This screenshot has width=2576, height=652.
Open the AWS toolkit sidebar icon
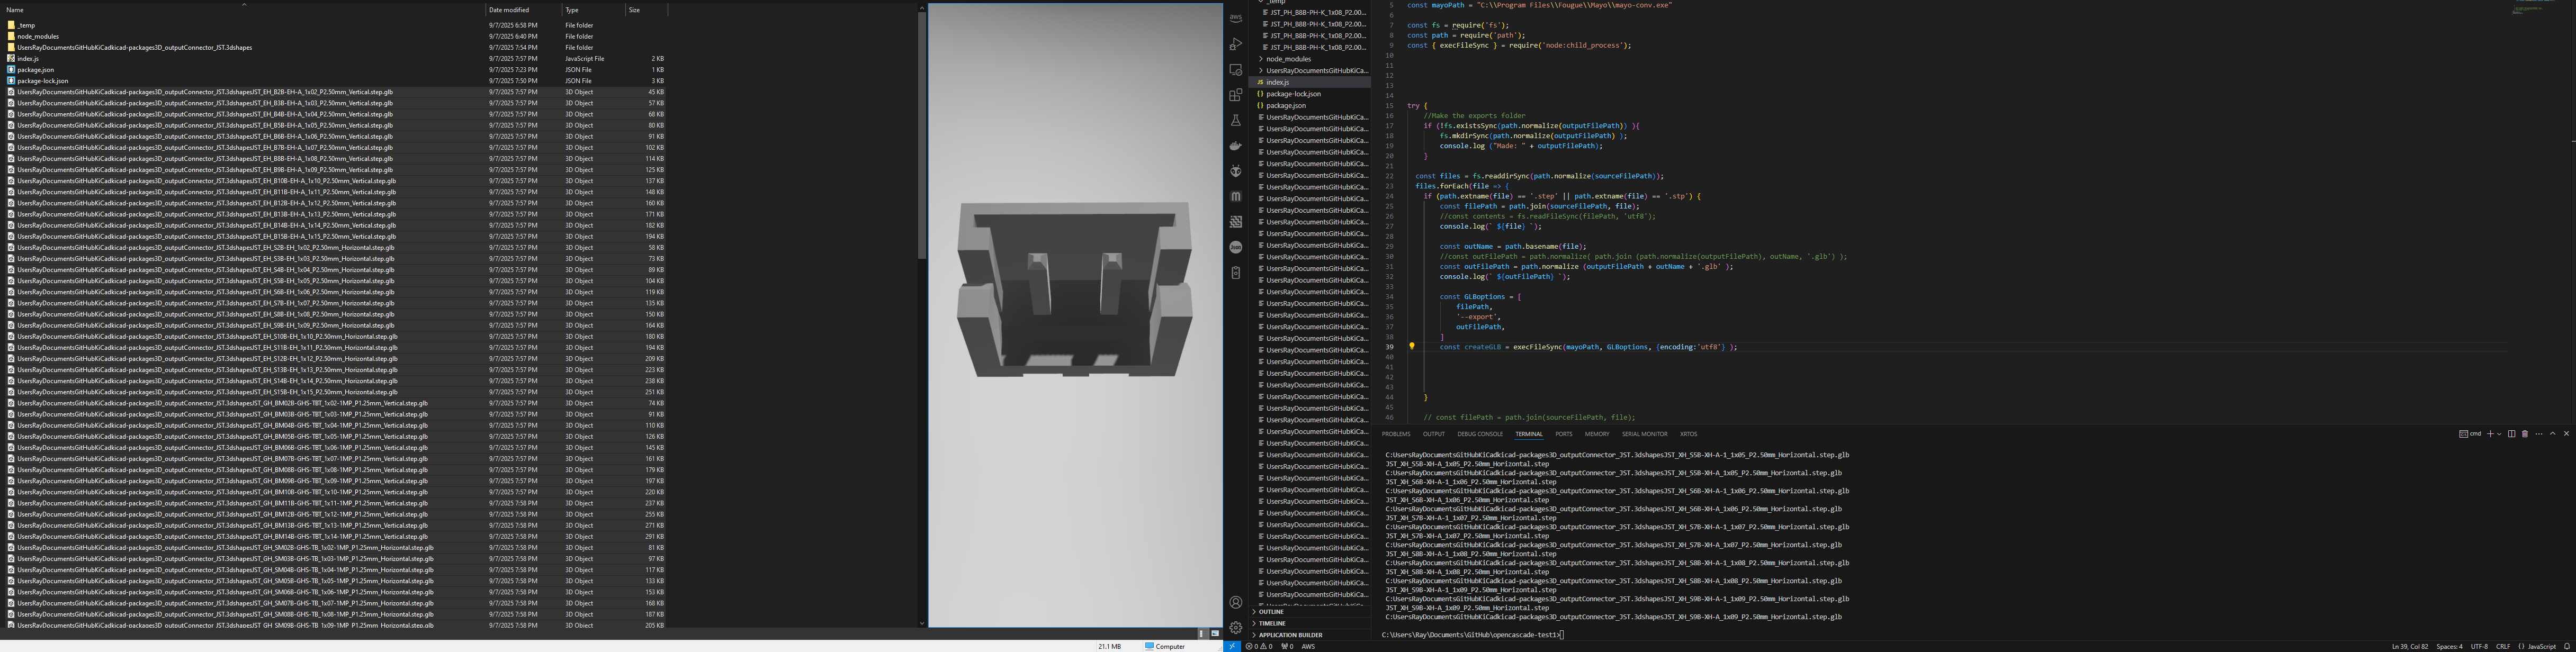pyautogui.click(x=1235, y=18)
